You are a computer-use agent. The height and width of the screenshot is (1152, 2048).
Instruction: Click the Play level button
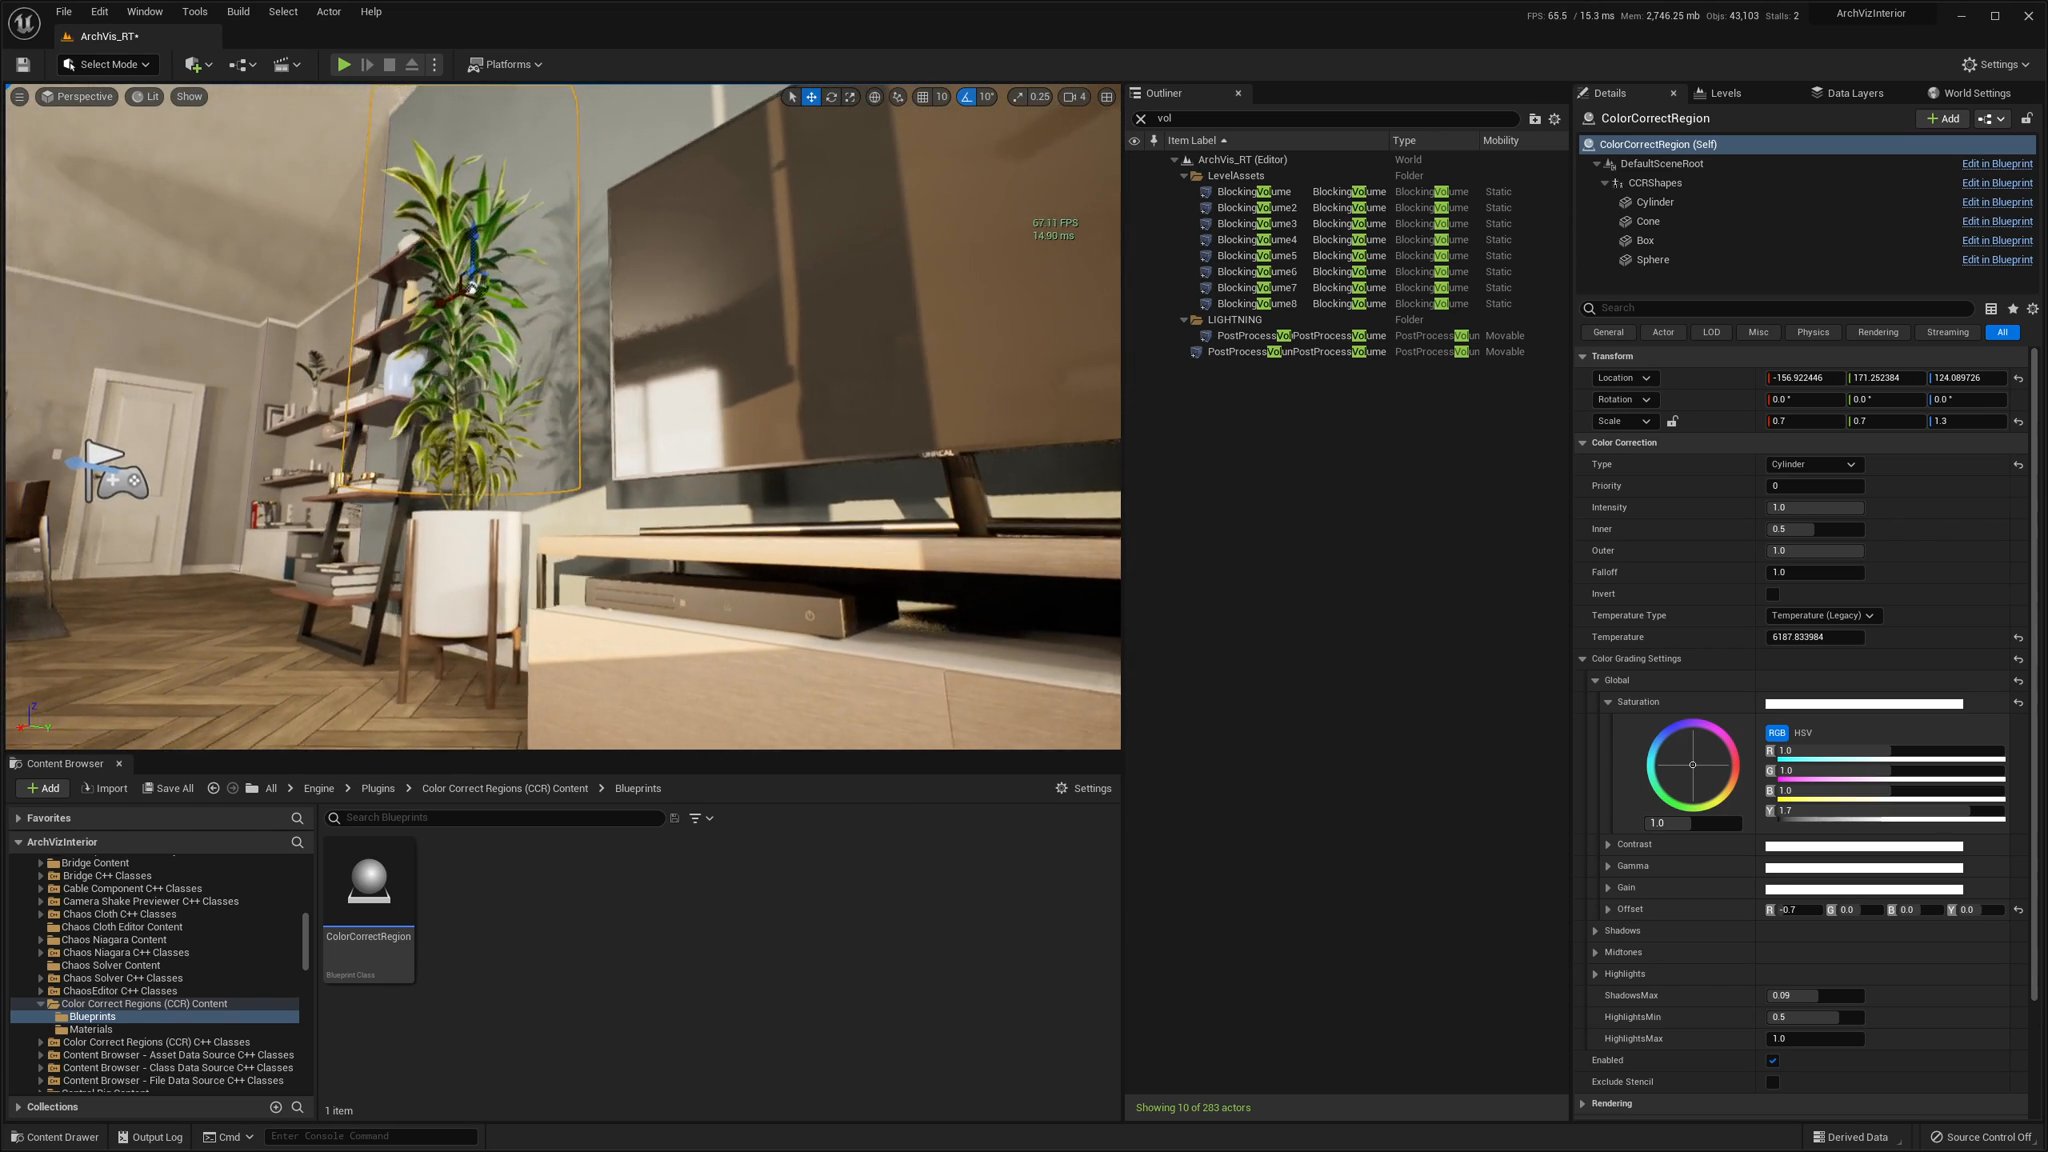pyautogui.click(x=343, y=65)
